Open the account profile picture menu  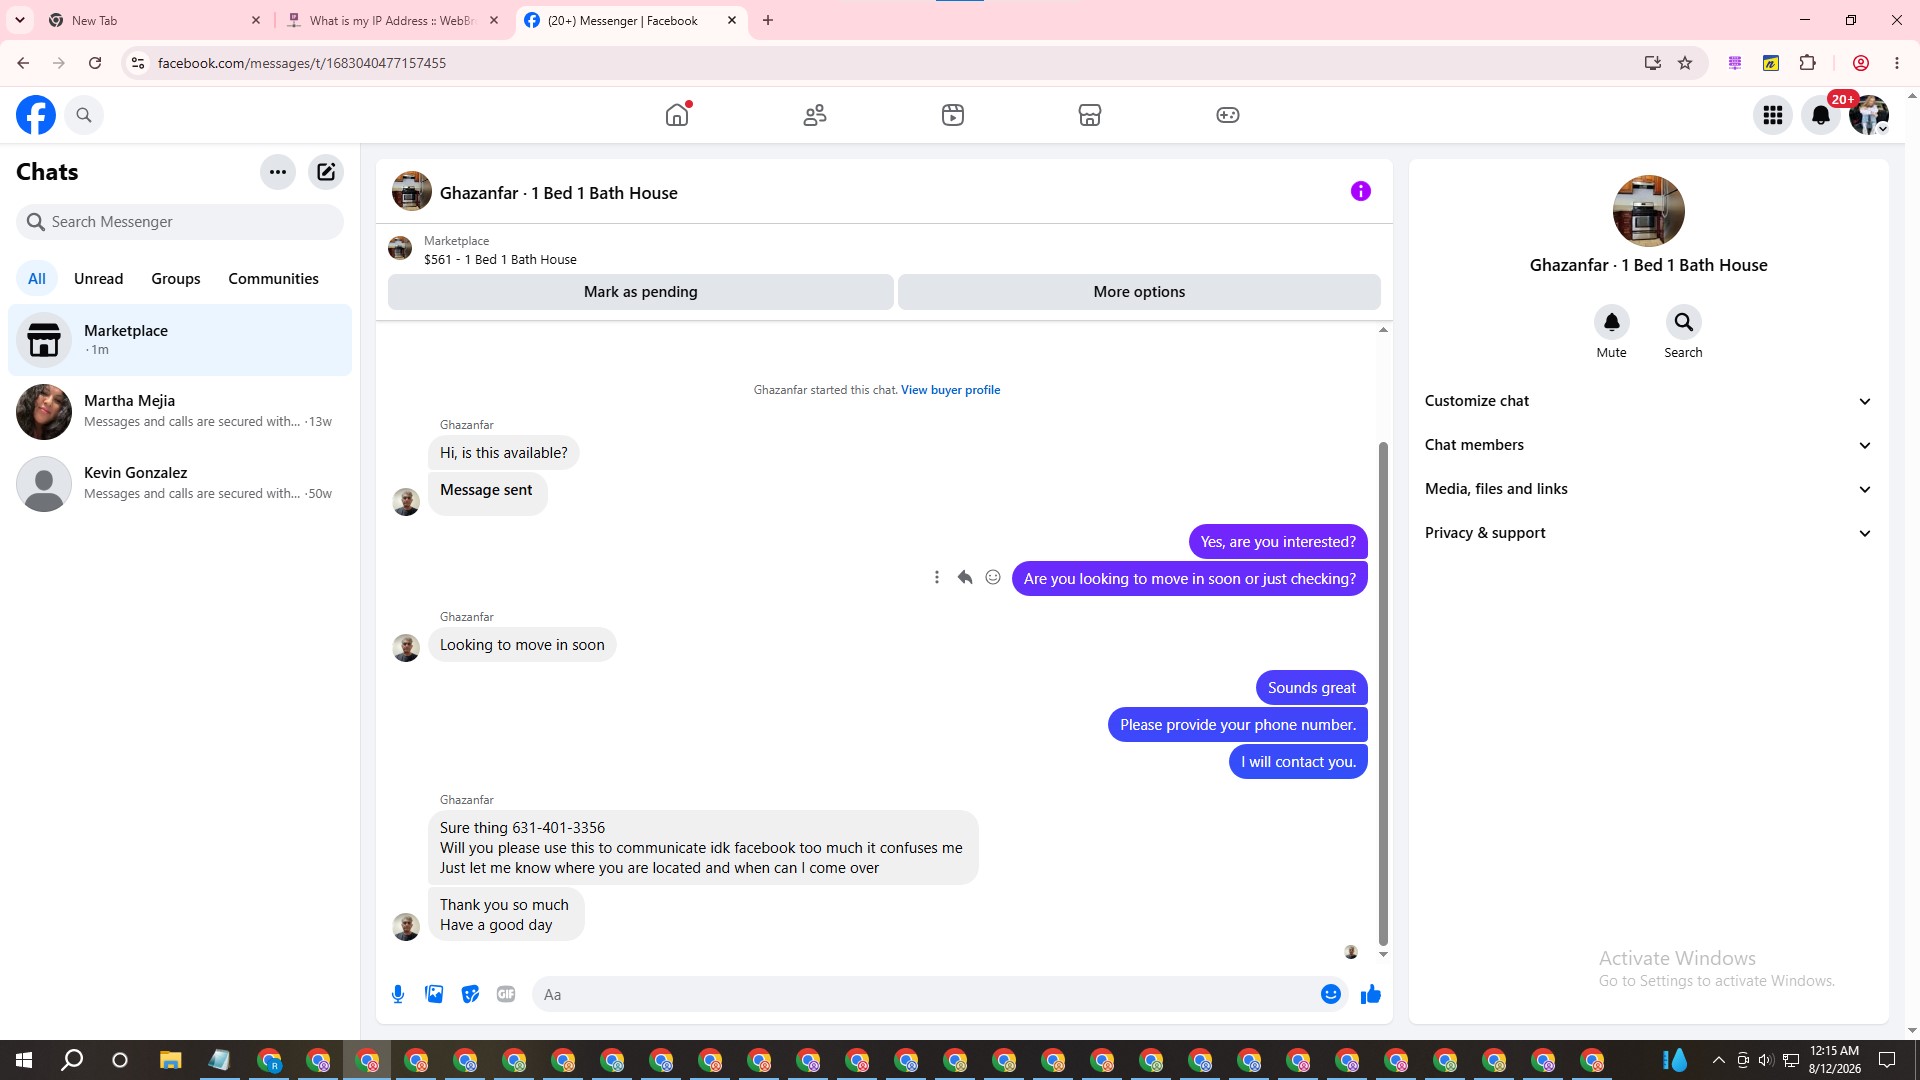point(1869,115)
